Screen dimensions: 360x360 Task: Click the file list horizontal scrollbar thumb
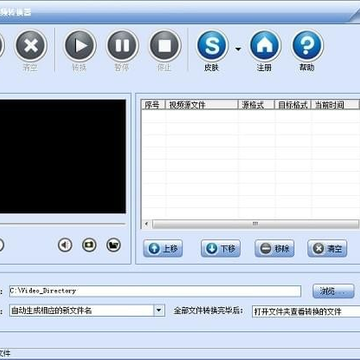tap(255, 224)
